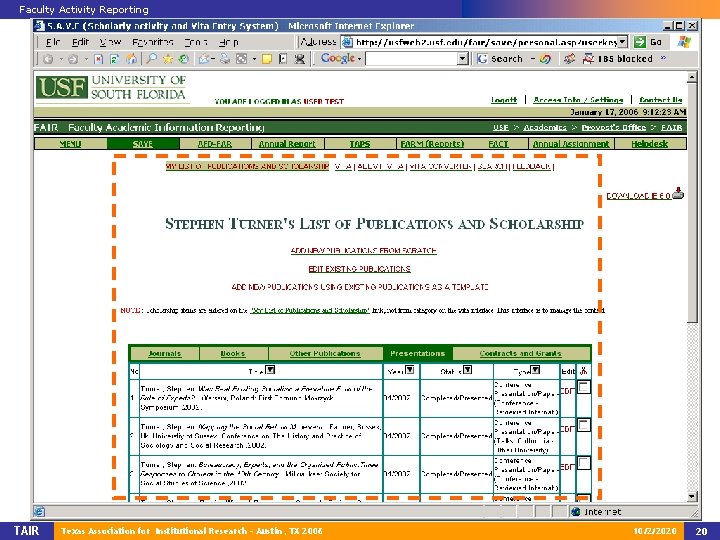Open the History icon in IE toolbar
Screen dimensions: 720x540
184,58
